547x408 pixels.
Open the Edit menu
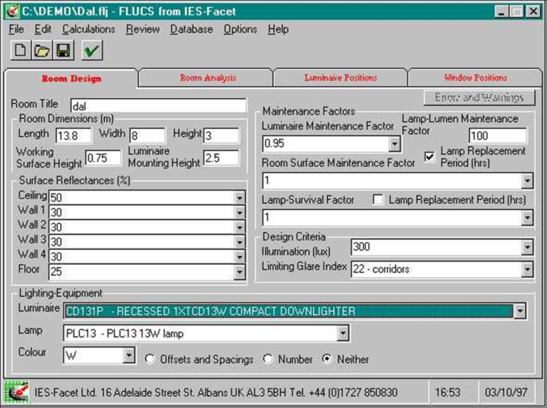click(x=43, y=29)
